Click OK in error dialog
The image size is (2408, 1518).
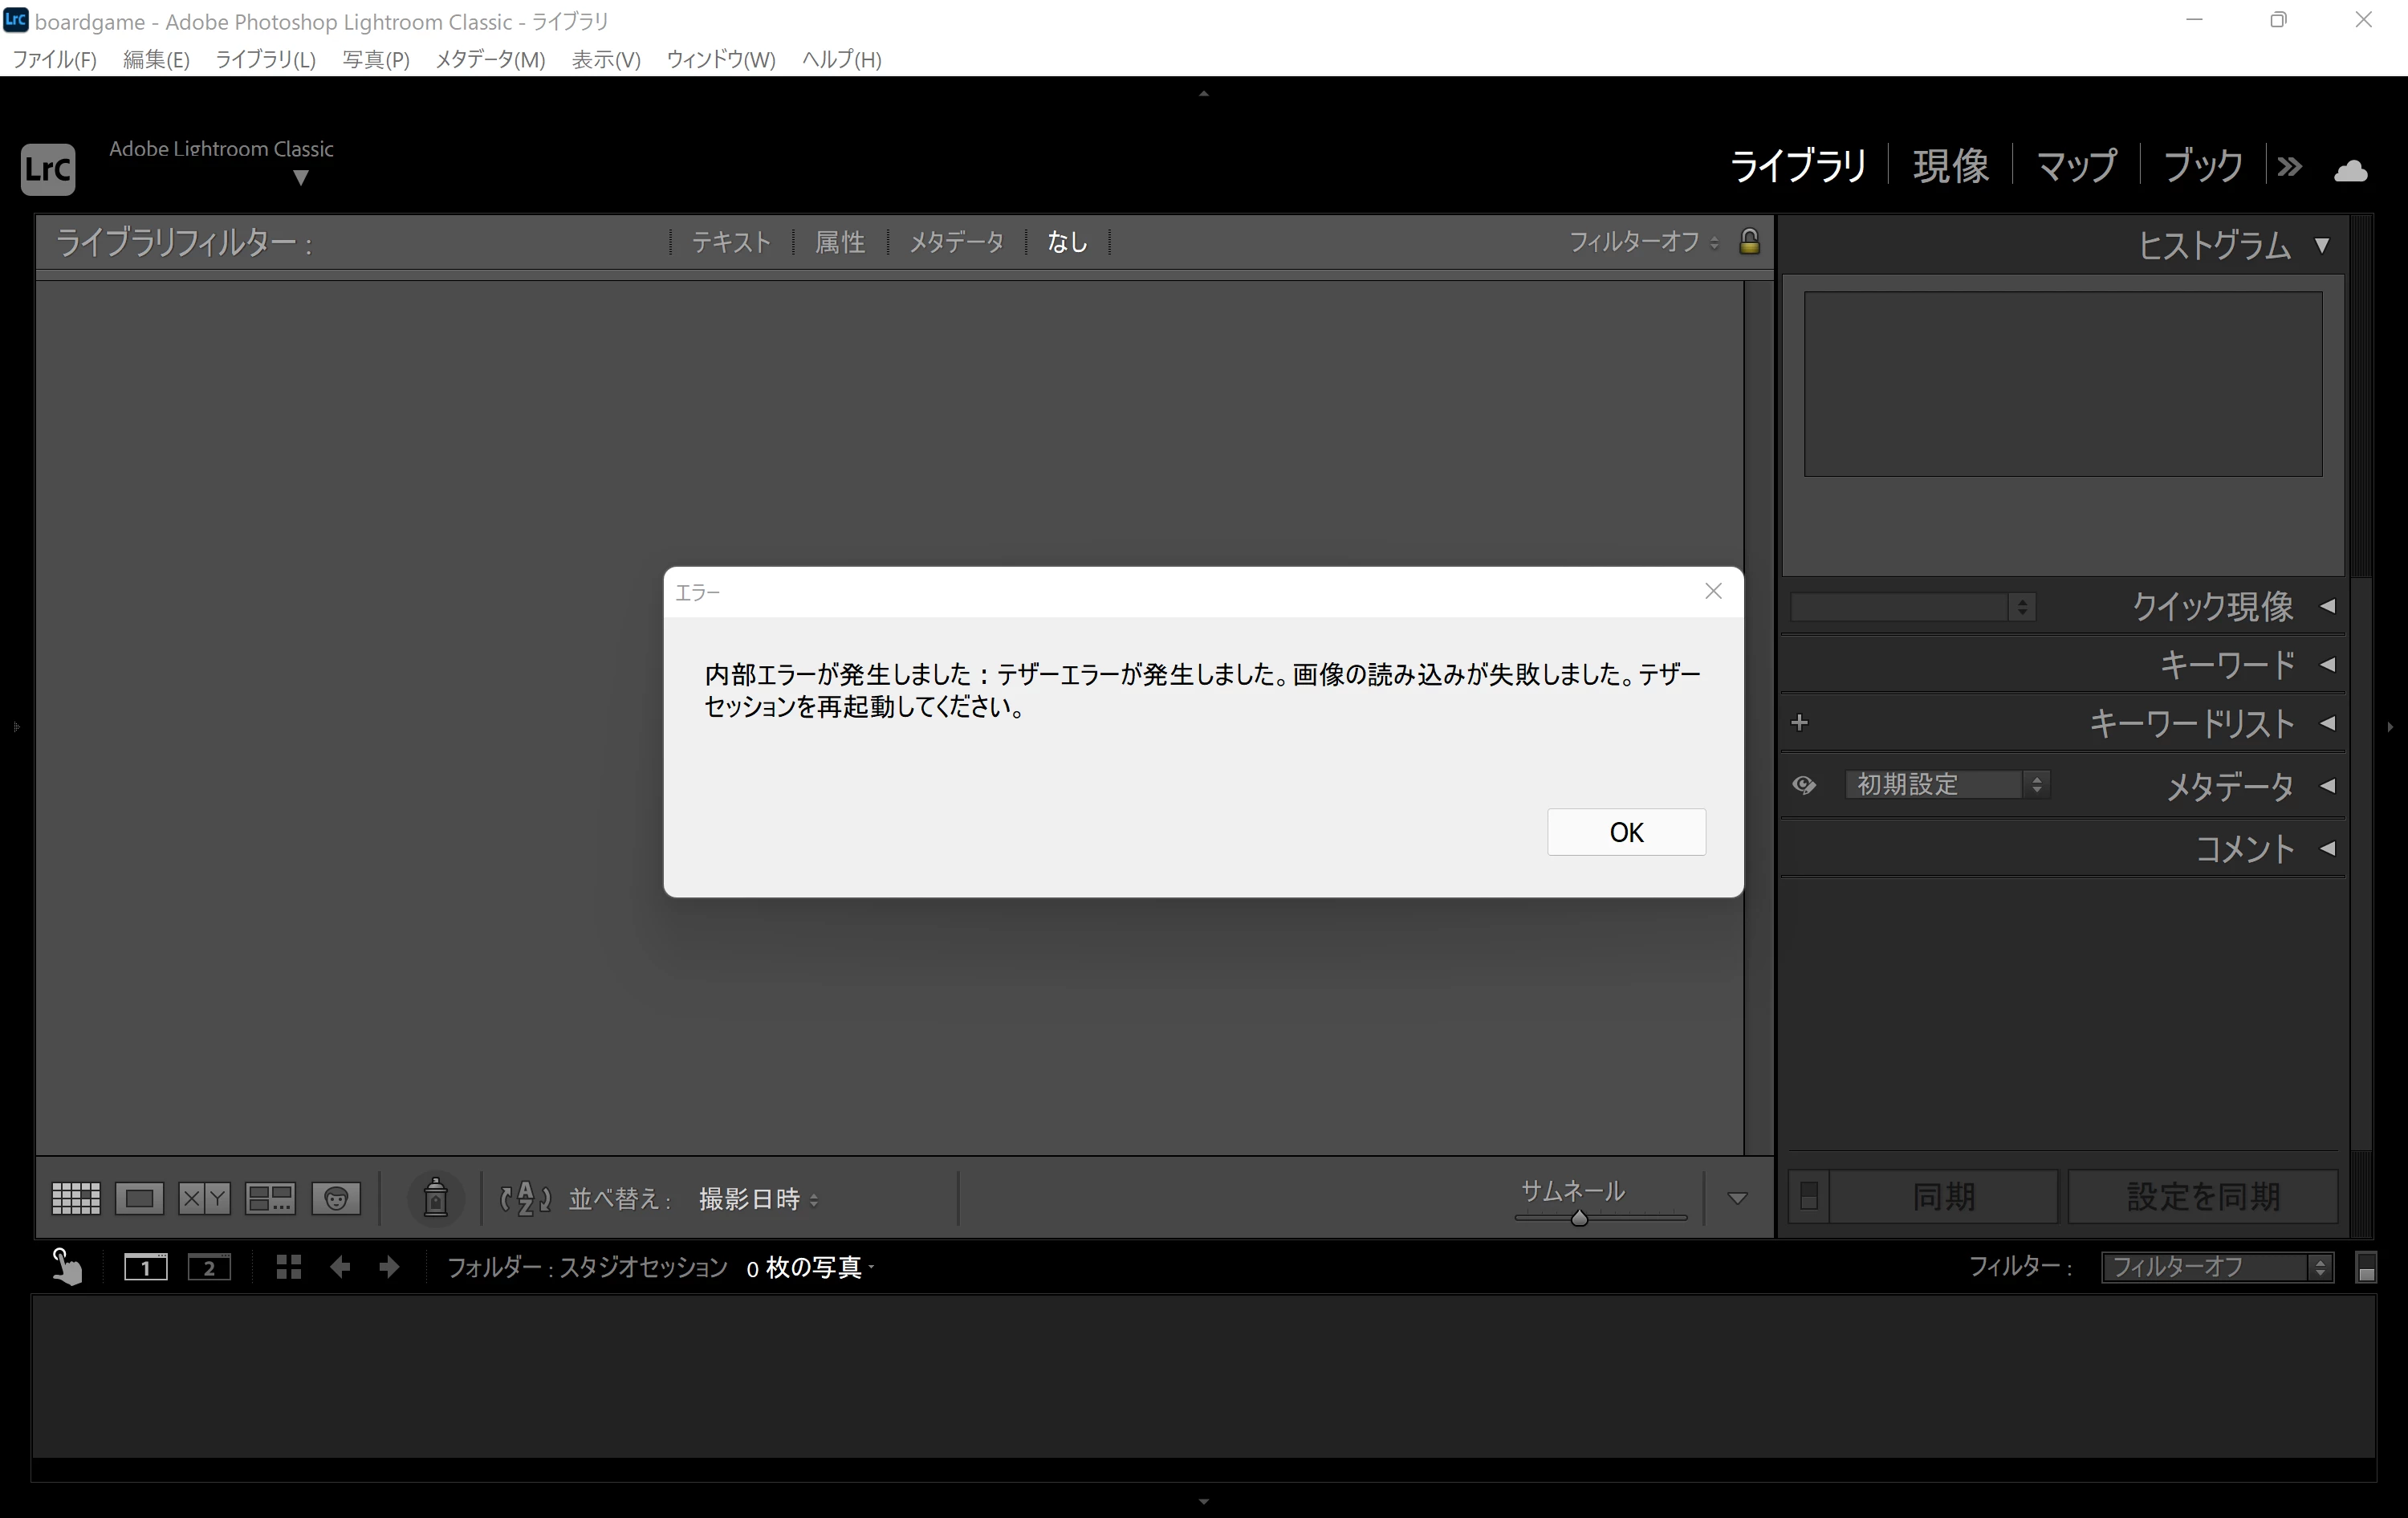[x=1626, y=832]
